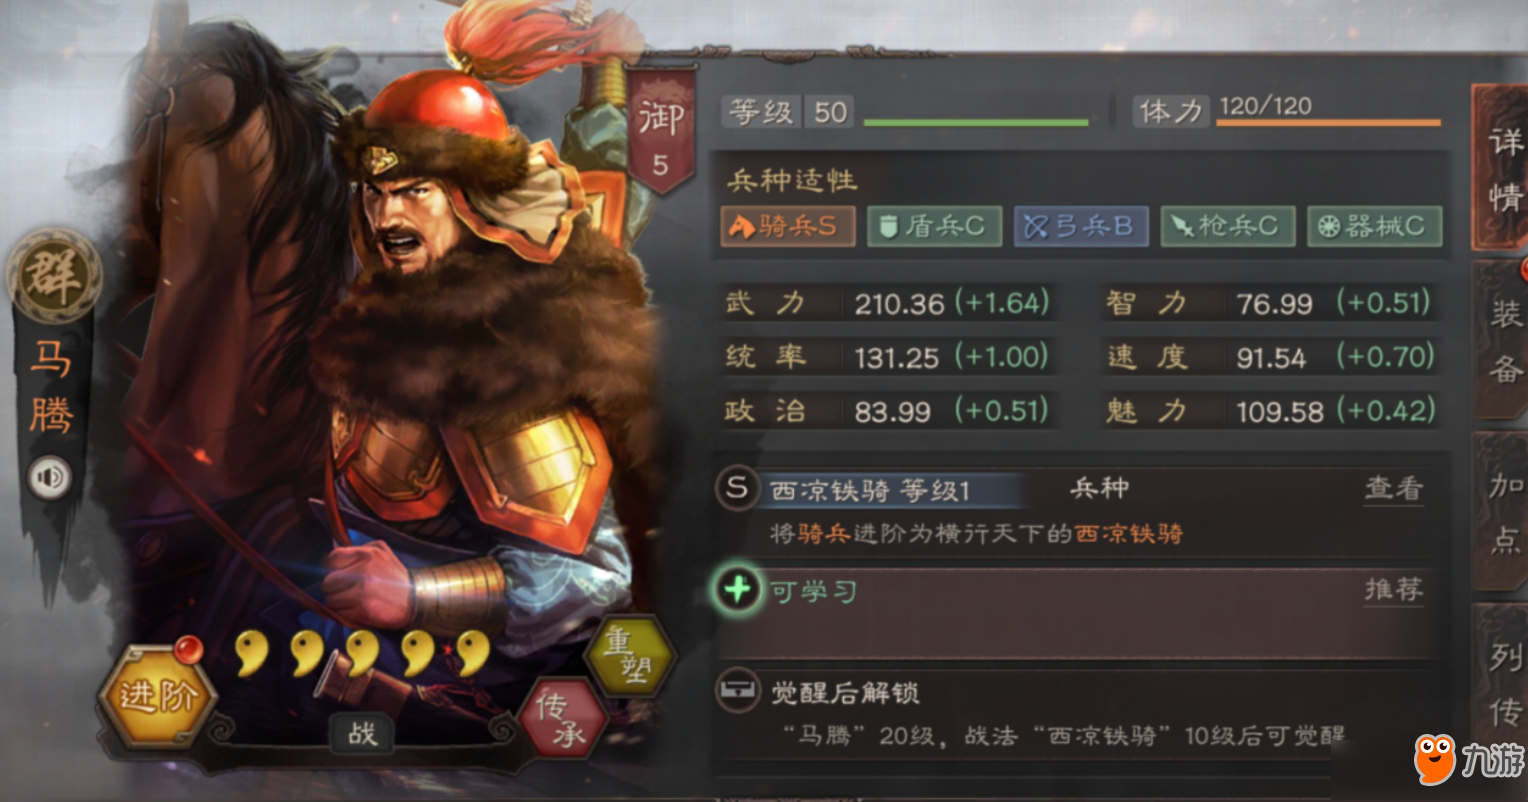Click the green plus 可学习 slot icon
Image resolution: width=1528 pixels, height=802 pixels.
[737, 590]
